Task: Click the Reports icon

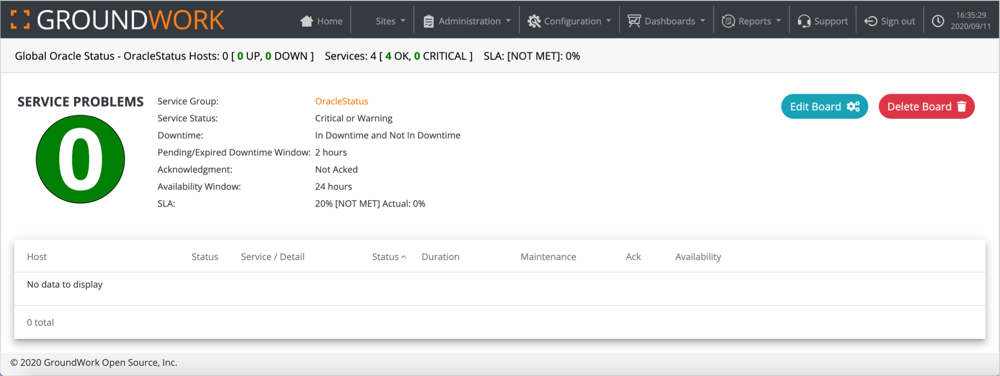Action: (728, 21)
